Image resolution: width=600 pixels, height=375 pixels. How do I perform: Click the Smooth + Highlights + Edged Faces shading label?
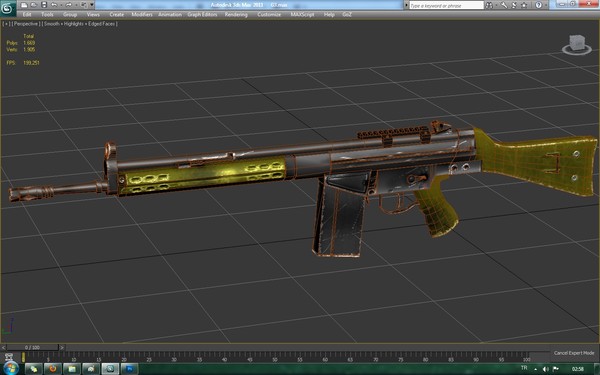point(80,24)
